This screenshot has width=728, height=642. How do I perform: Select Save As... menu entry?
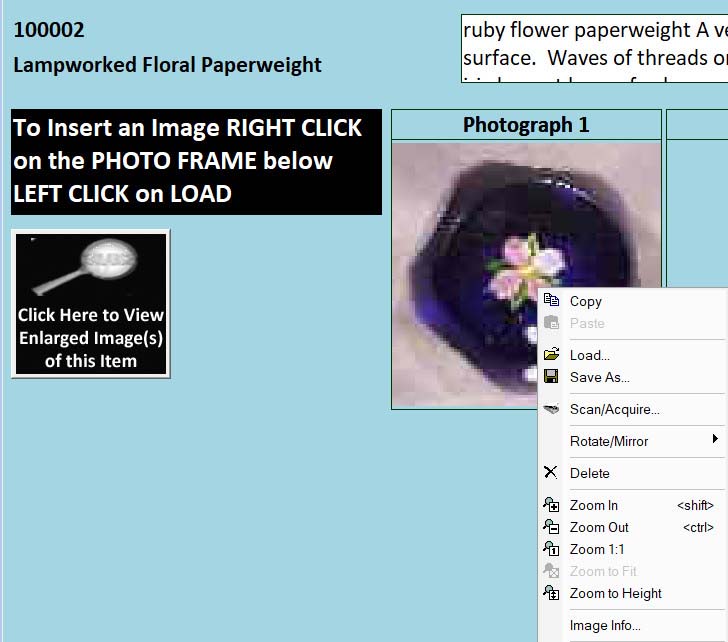(x=599, y=377)
